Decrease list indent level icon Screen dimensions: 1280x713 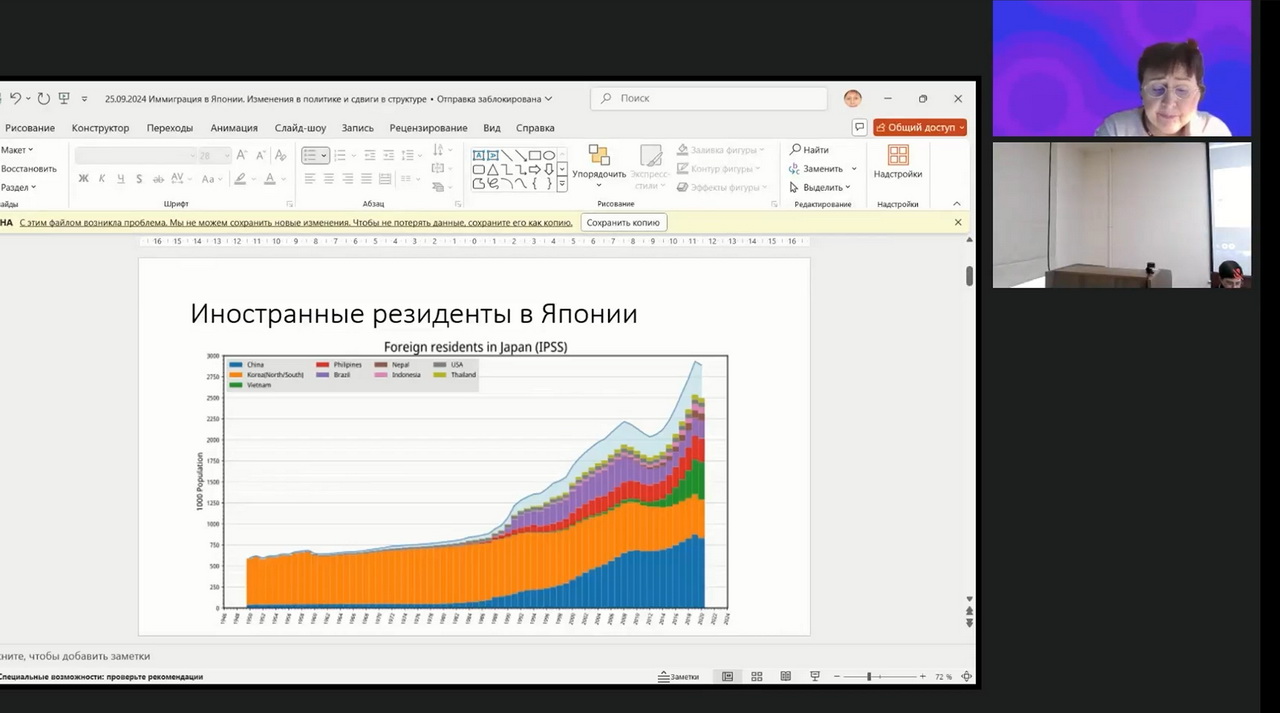tap(370, 155)
